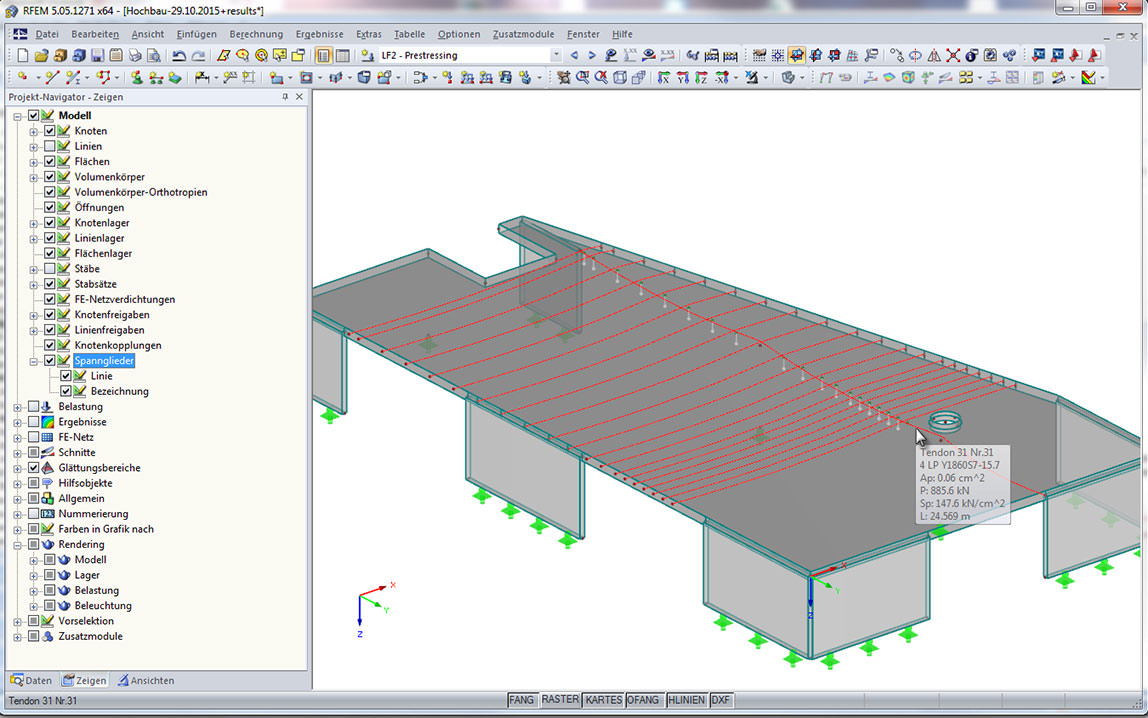
Task: Click the Open file folder icon
Action: tap(41, 55)
